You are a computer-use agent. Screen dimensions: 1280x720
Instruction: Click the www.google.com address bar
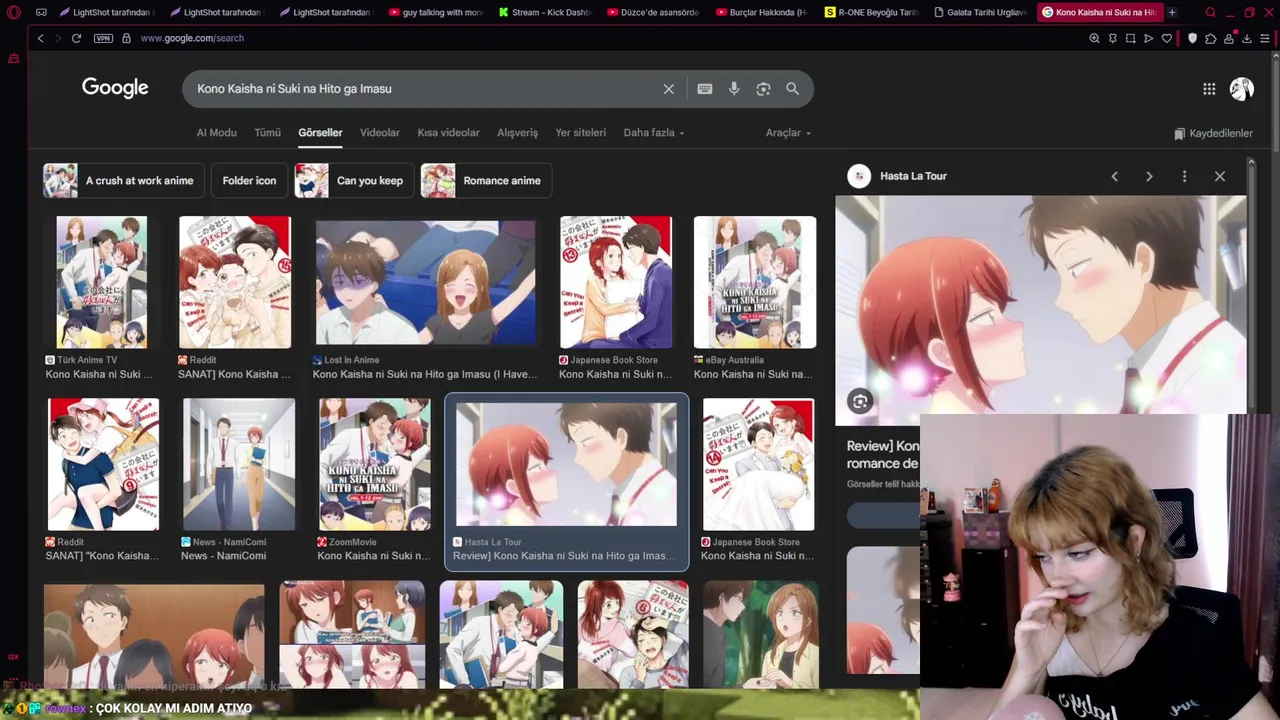(x=192, y=38)
